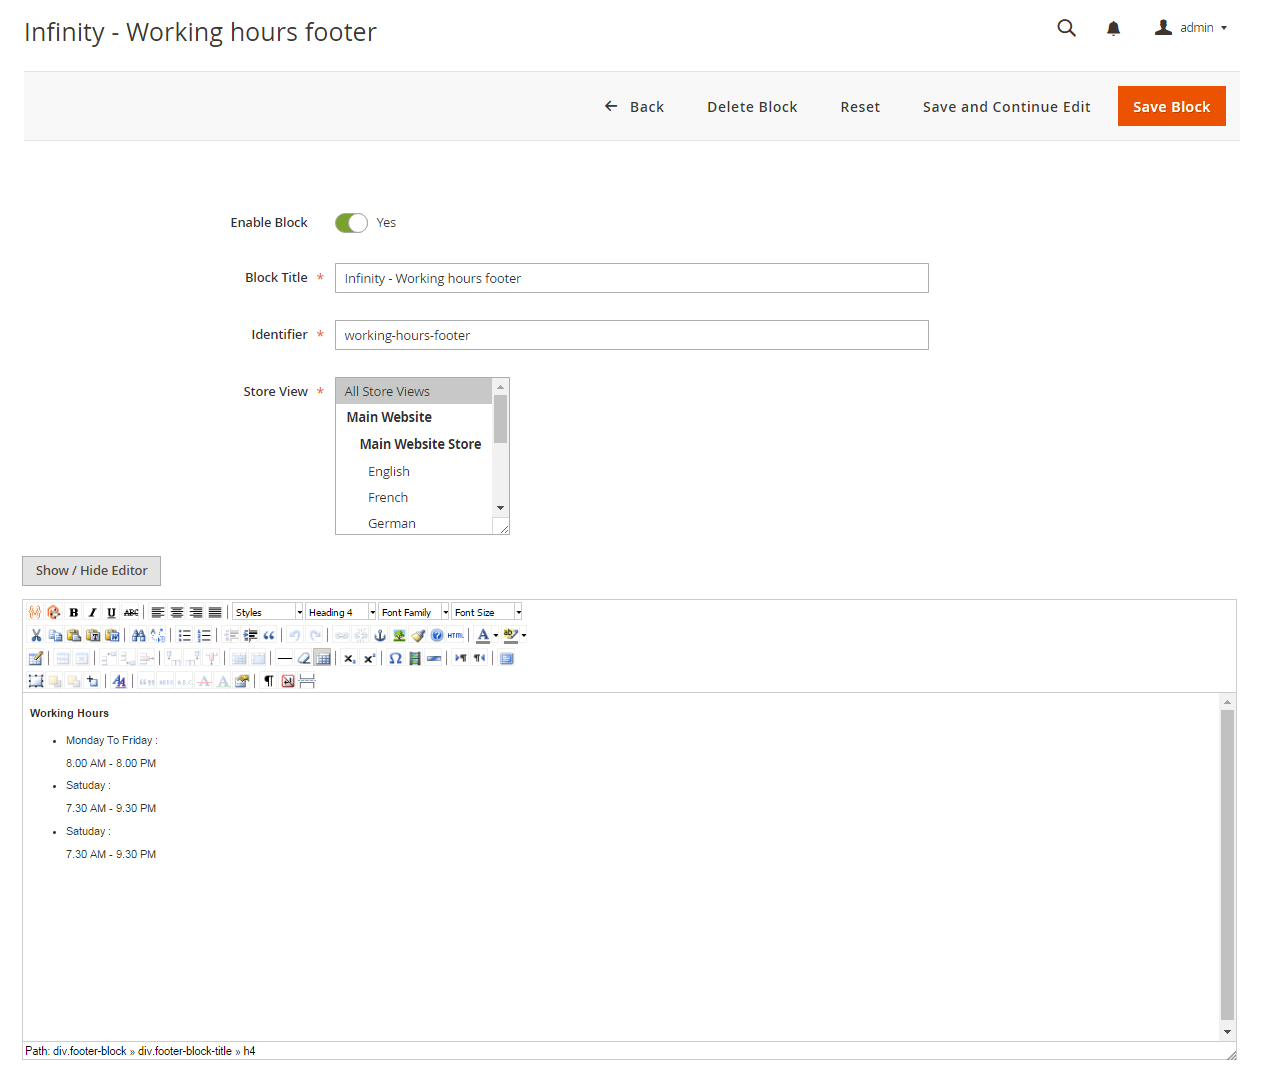This screenshot has height=1069, width=1262.
Task: Click the Back button
Action: tap(634, 106)
